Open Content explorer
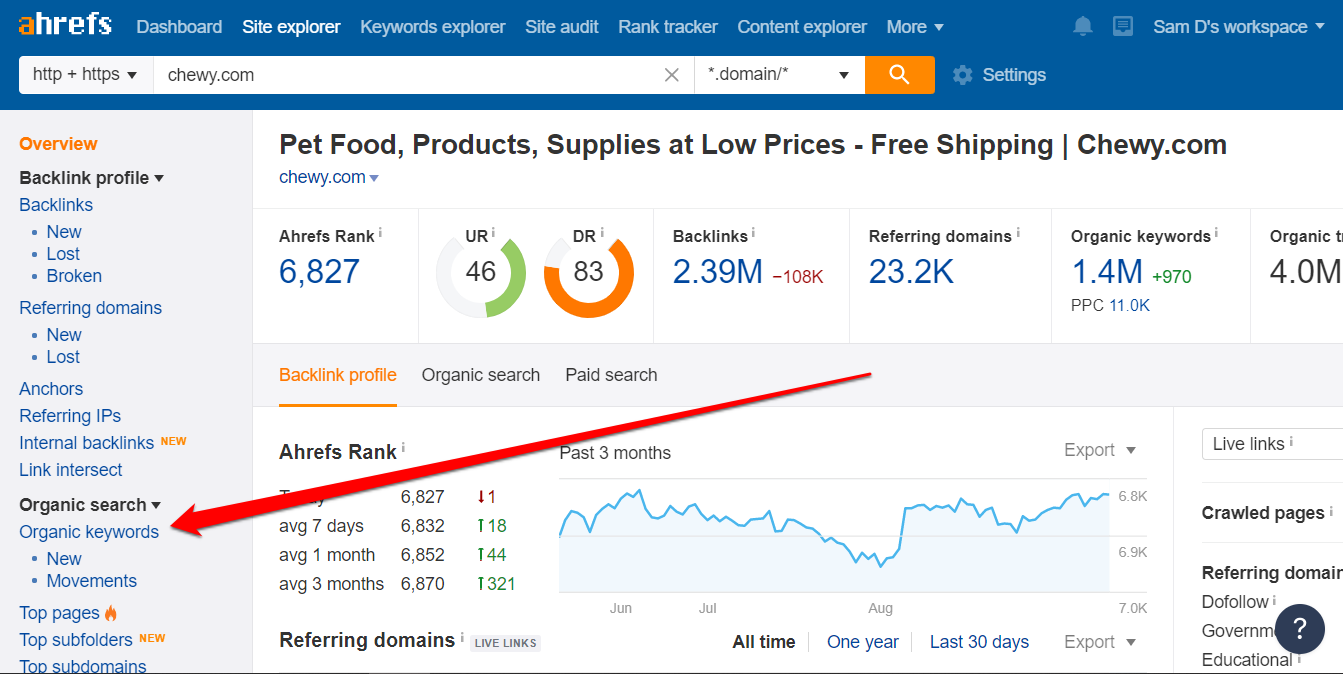 [x=802, y=27]
